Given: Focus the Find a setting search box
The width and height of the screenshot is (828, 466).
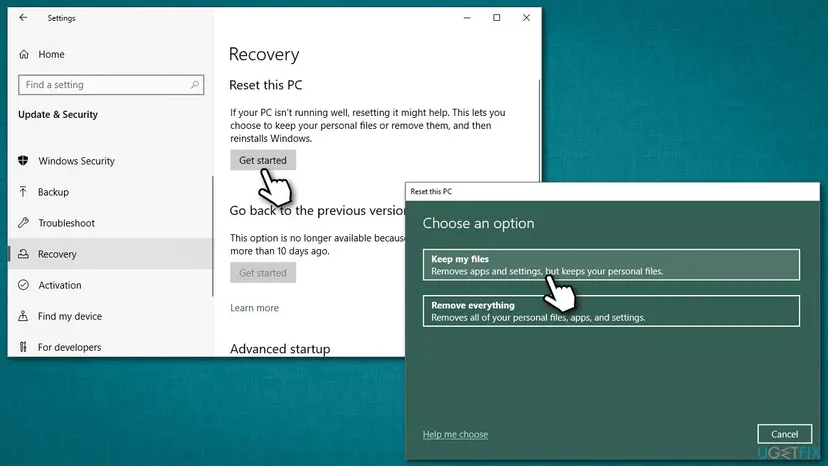Looking at the screenshot, I should coord(111,85).
